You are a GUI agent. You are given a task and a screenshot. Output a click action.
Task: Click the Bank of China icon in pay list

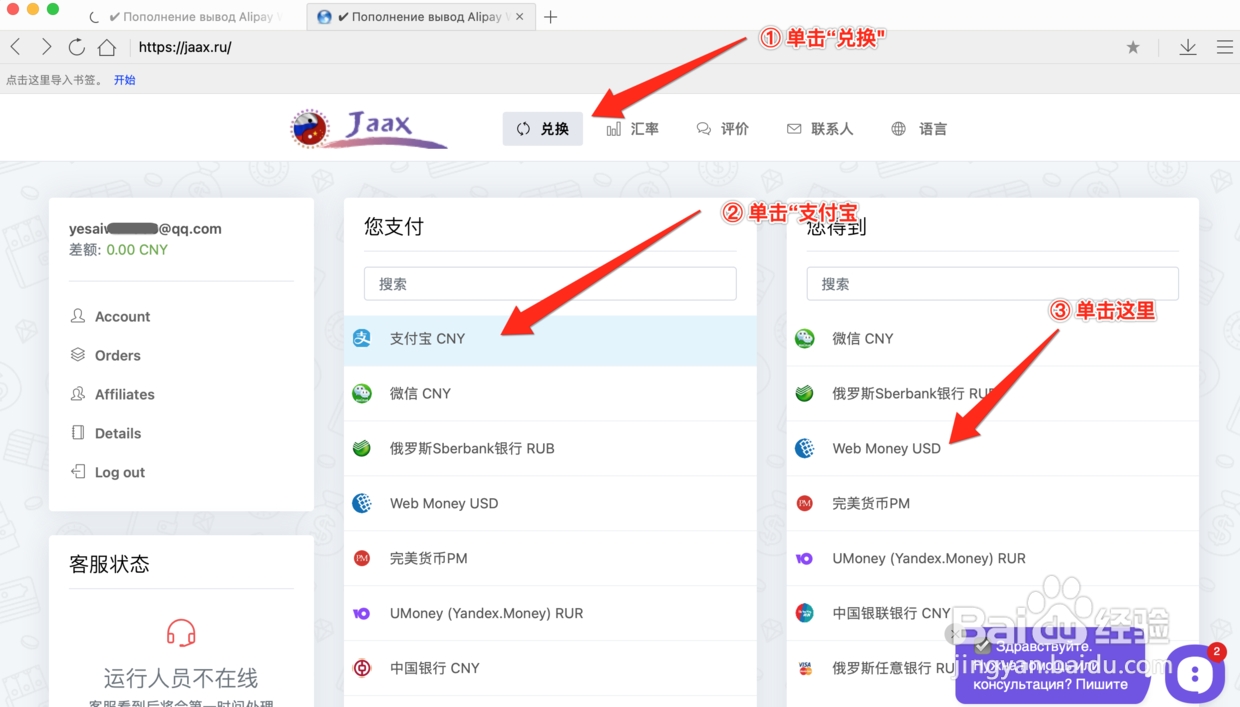(362, 668)
